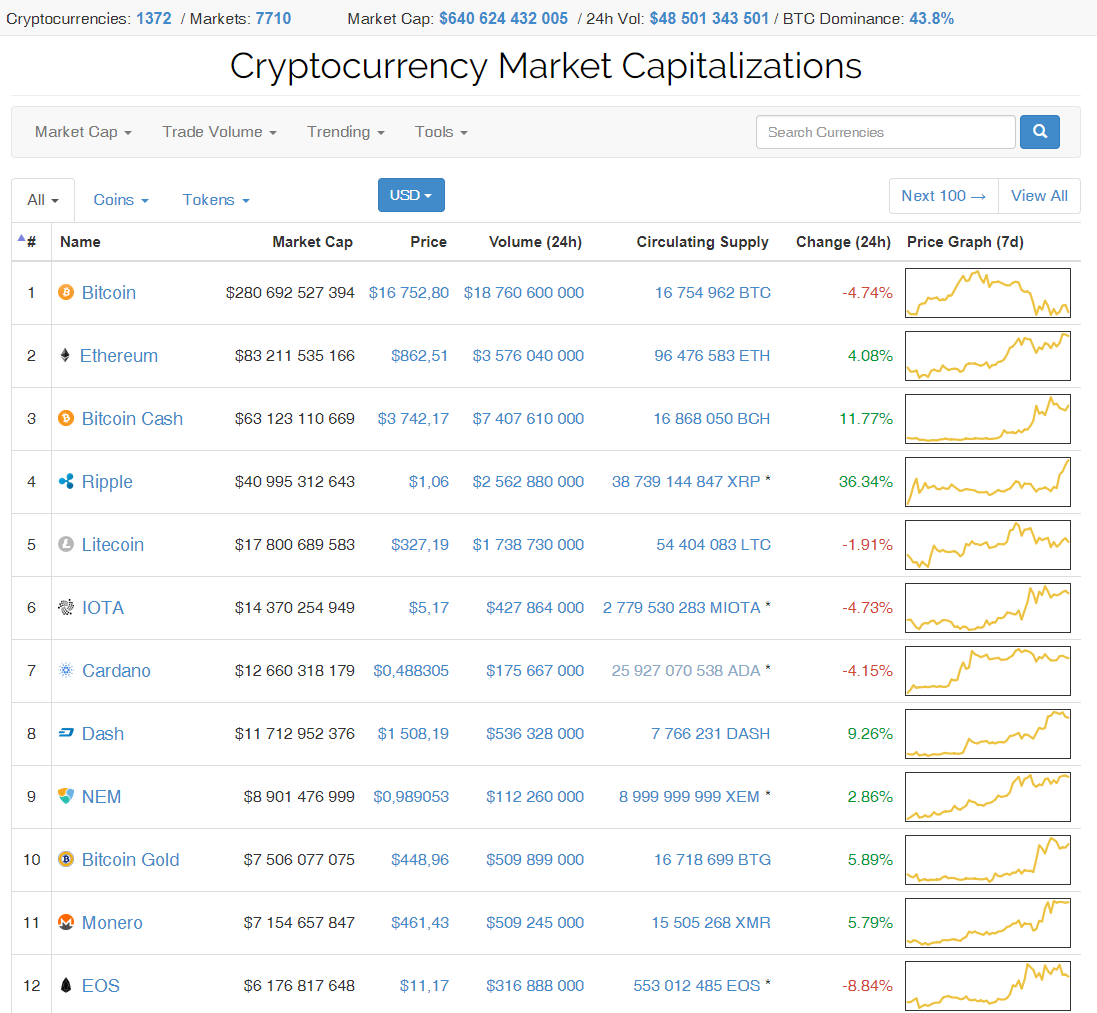This screenshot has height=1013, width=1097.
Task: Click the IOTA logo icon
Action: click(66, 607)
